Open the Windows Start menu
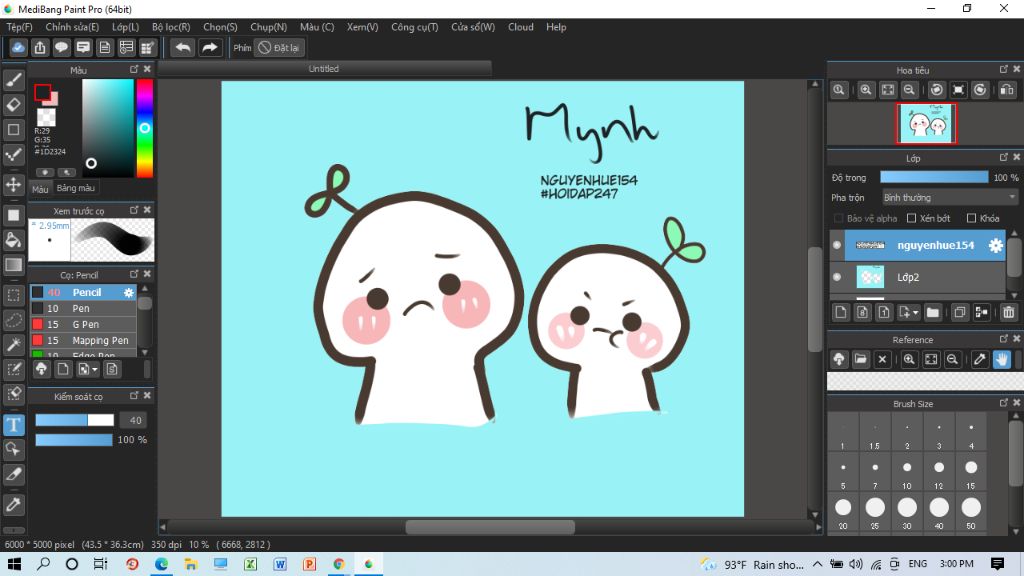Viewport: 1024px width, 576px height. coord(14,564)
